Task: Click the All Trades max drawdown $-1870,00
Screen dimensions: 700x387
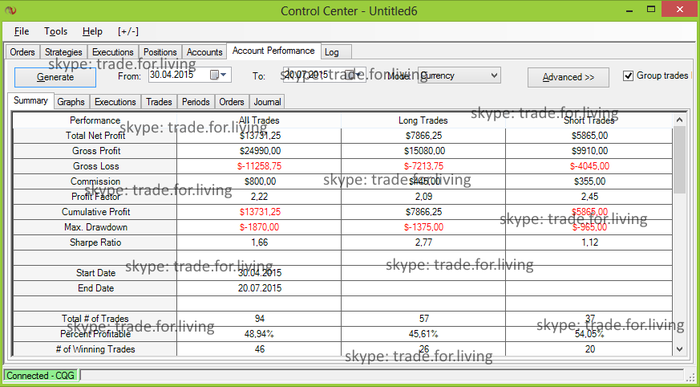Action: [x=259, y=227]
